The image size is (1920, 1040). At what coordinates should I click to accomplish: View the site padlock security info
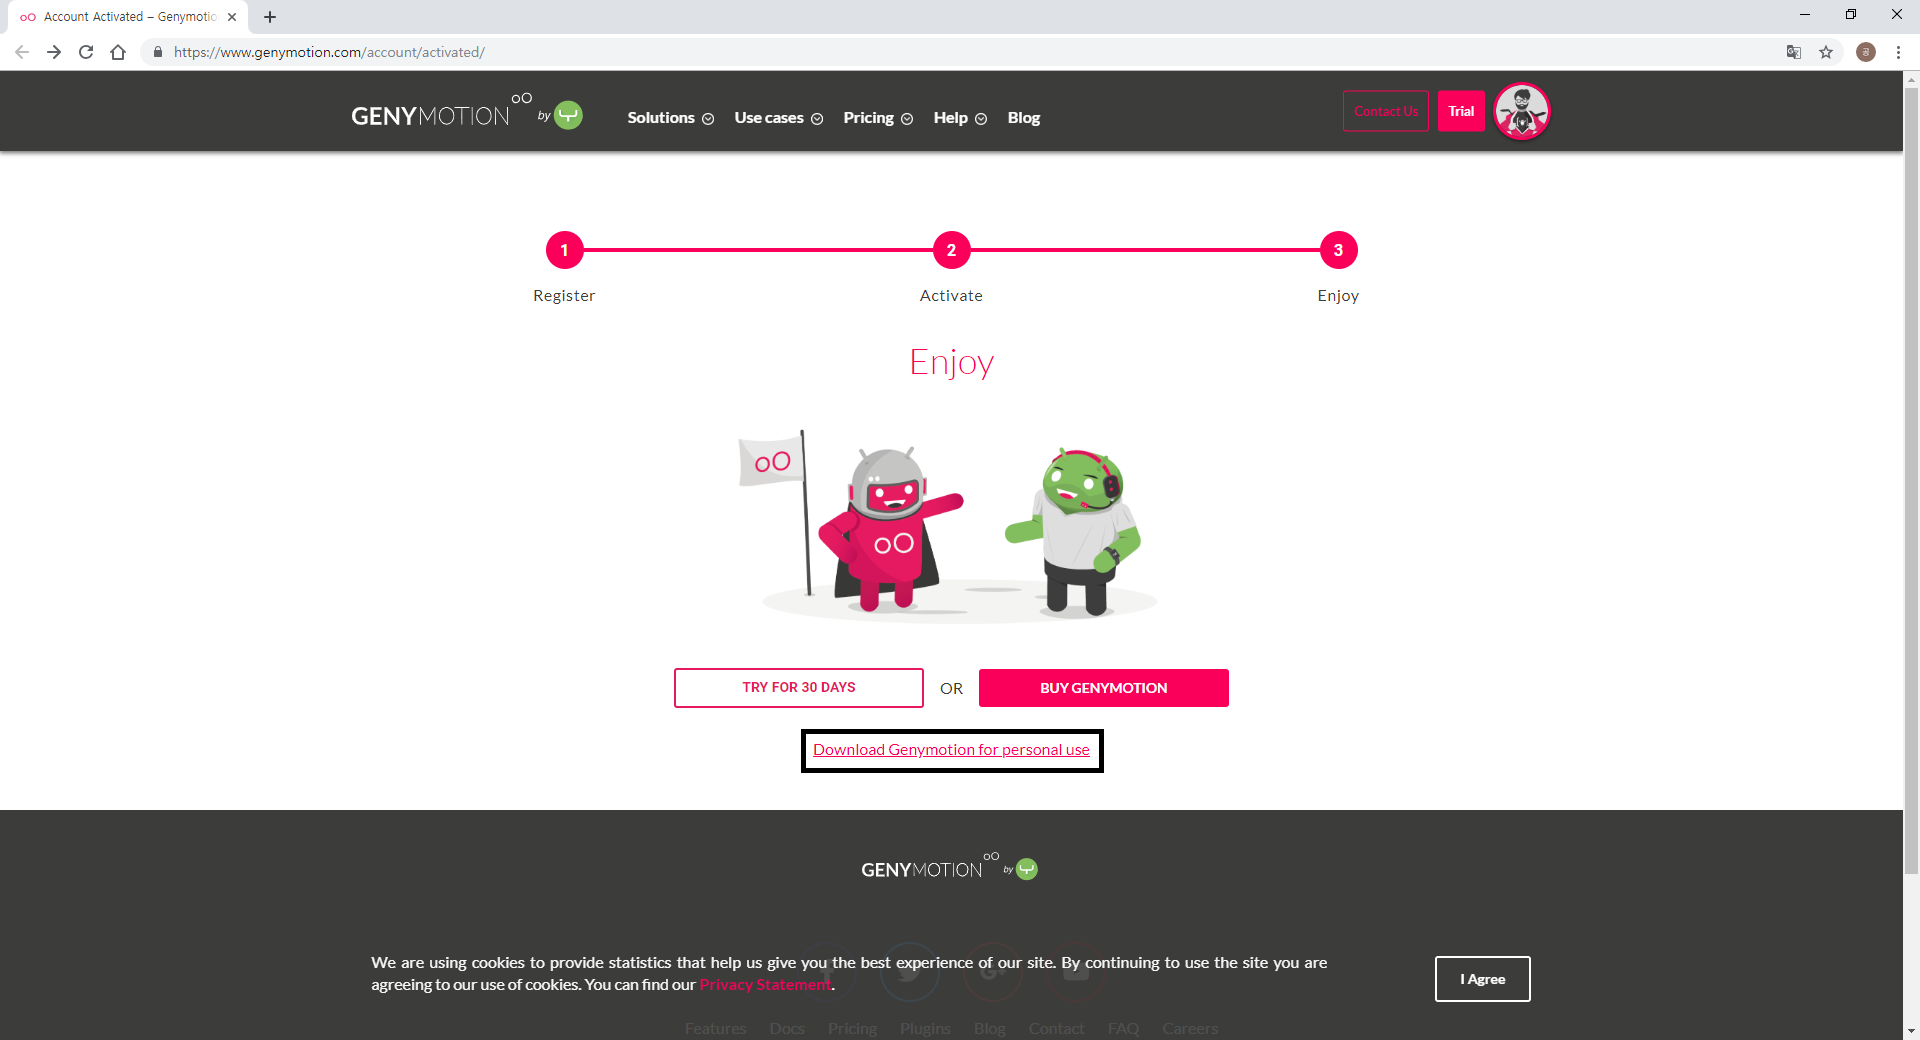click(x=158, y=52)
